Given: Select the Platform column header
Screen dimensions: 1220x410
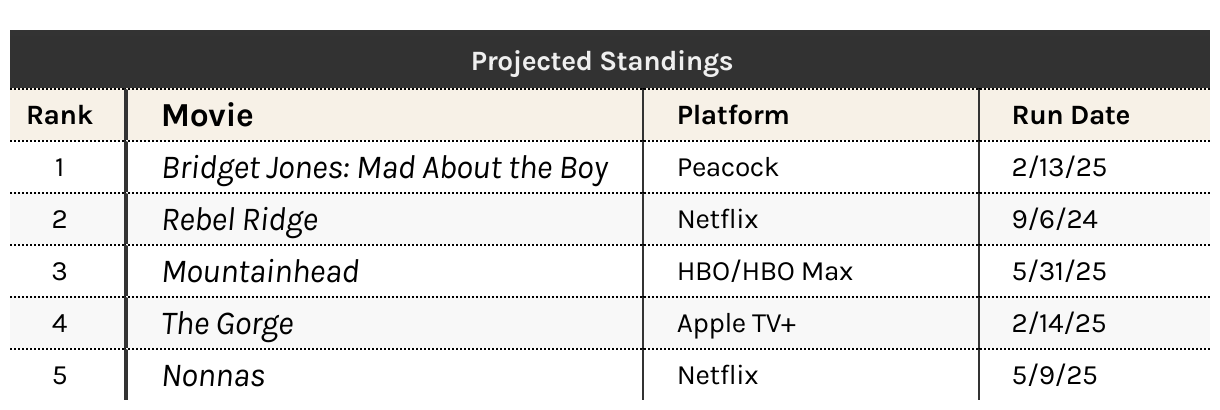Looking at the screenshot, I should (x=733, y=115).
